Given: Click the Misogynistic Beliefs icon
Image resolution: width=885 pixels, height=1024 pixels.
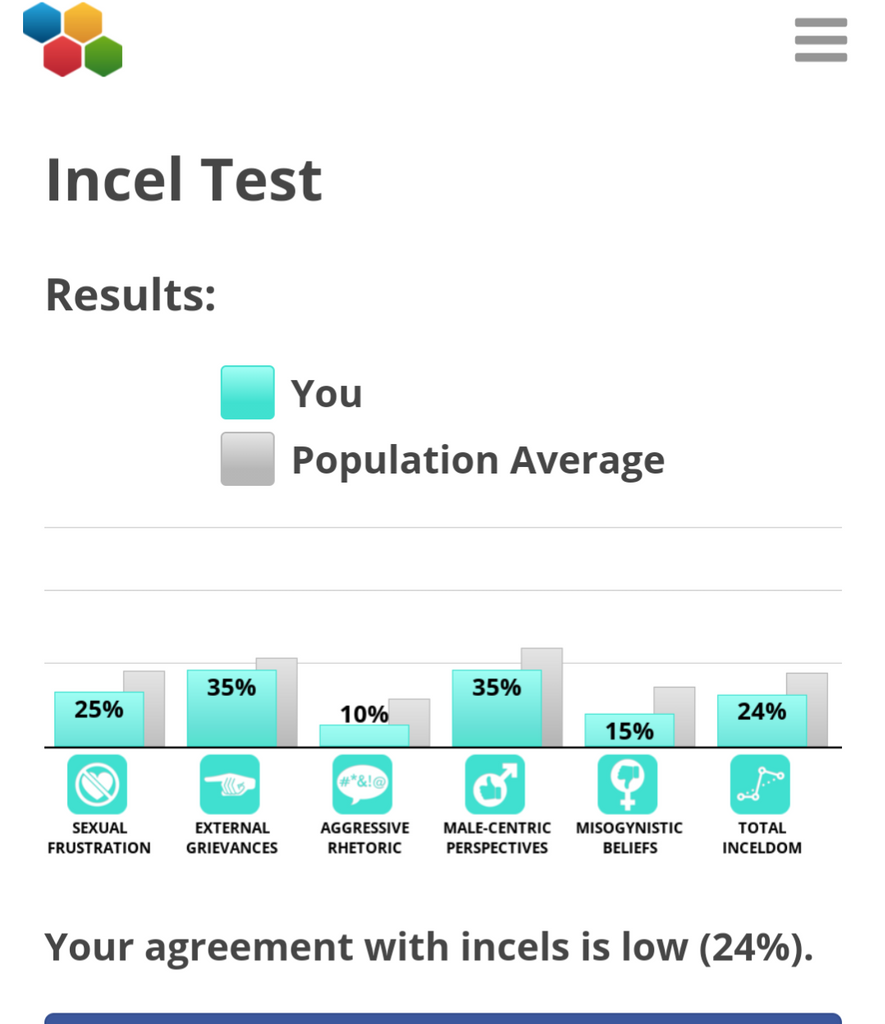Looking at the screenshot, I should [628, 784].
